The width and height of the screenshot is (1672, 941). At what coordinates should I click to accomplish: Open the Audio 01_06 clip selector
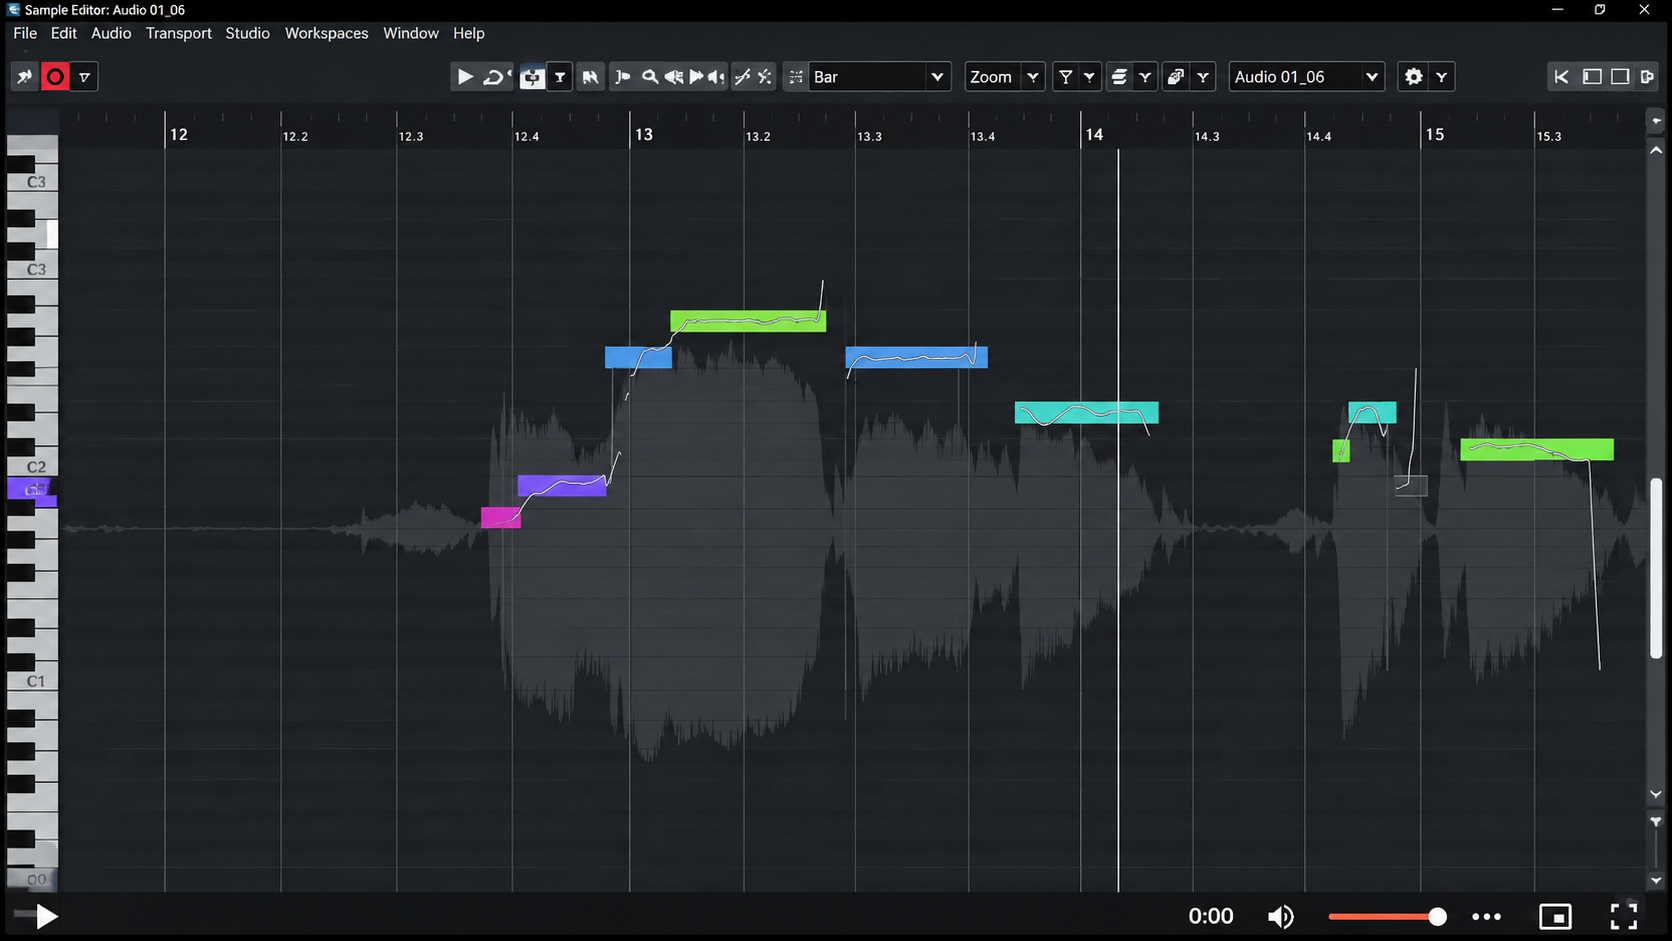pyautogui.click(x=1306, y=77)
